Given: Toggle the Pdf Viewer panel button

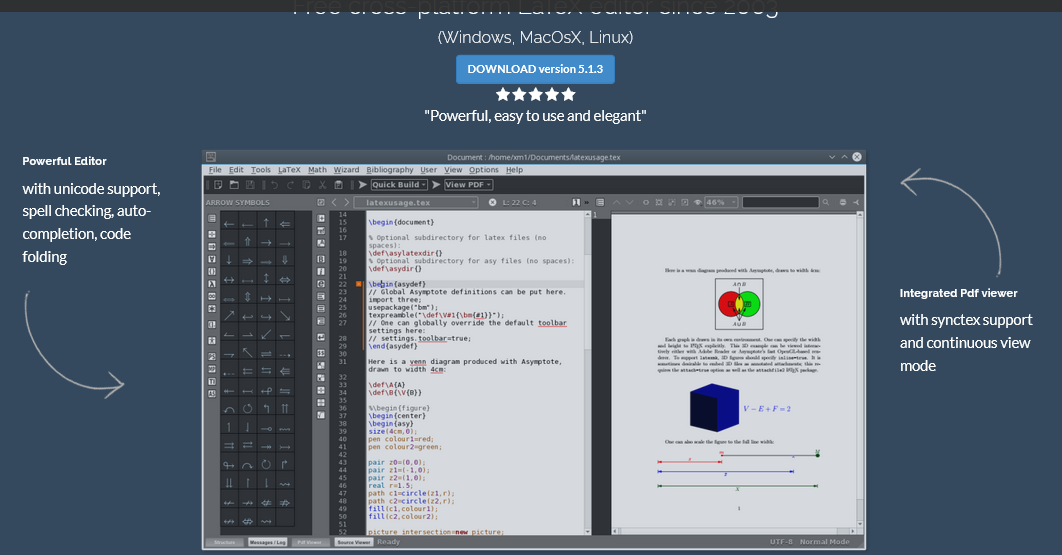Looking at the screenshot, I should 310,542.
